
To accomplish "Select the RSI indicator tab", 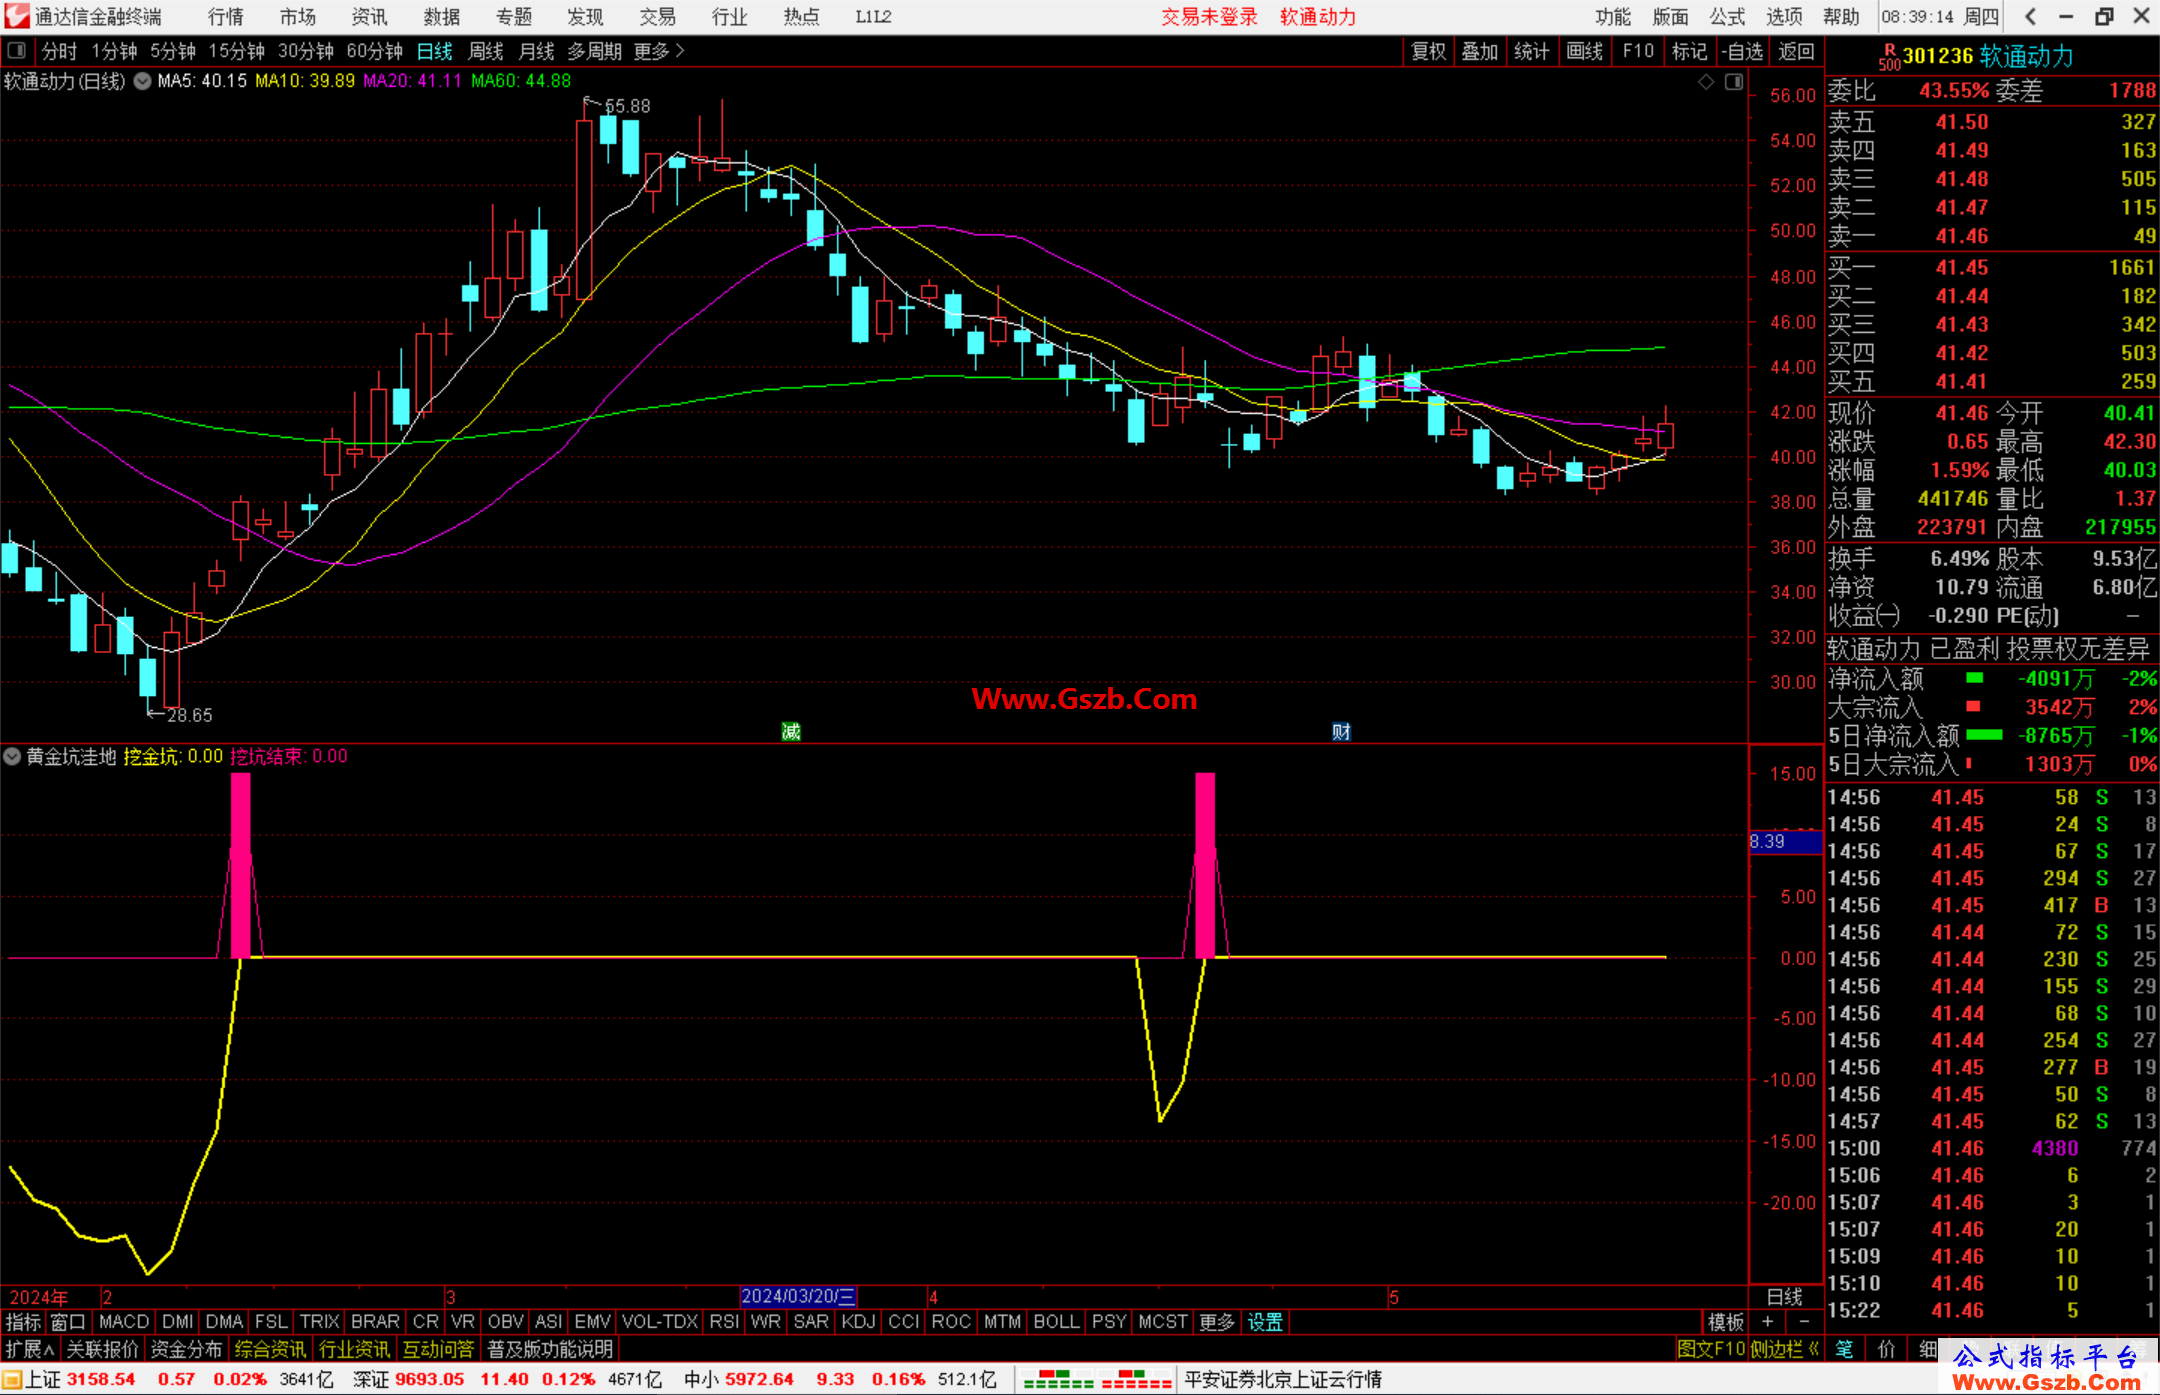I will (x=725, y=1322).
